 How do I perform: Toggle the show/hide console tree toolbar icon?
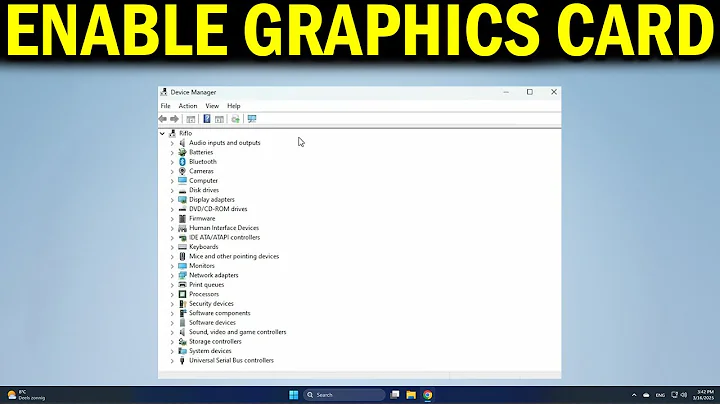pos(191,119)
